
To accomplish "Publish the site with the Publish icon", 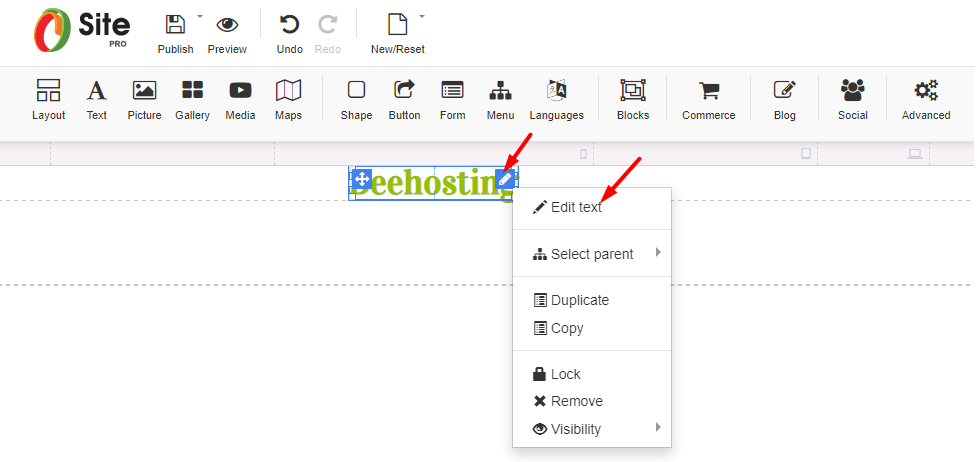I will pyautogui.click(x=175, y=25).
